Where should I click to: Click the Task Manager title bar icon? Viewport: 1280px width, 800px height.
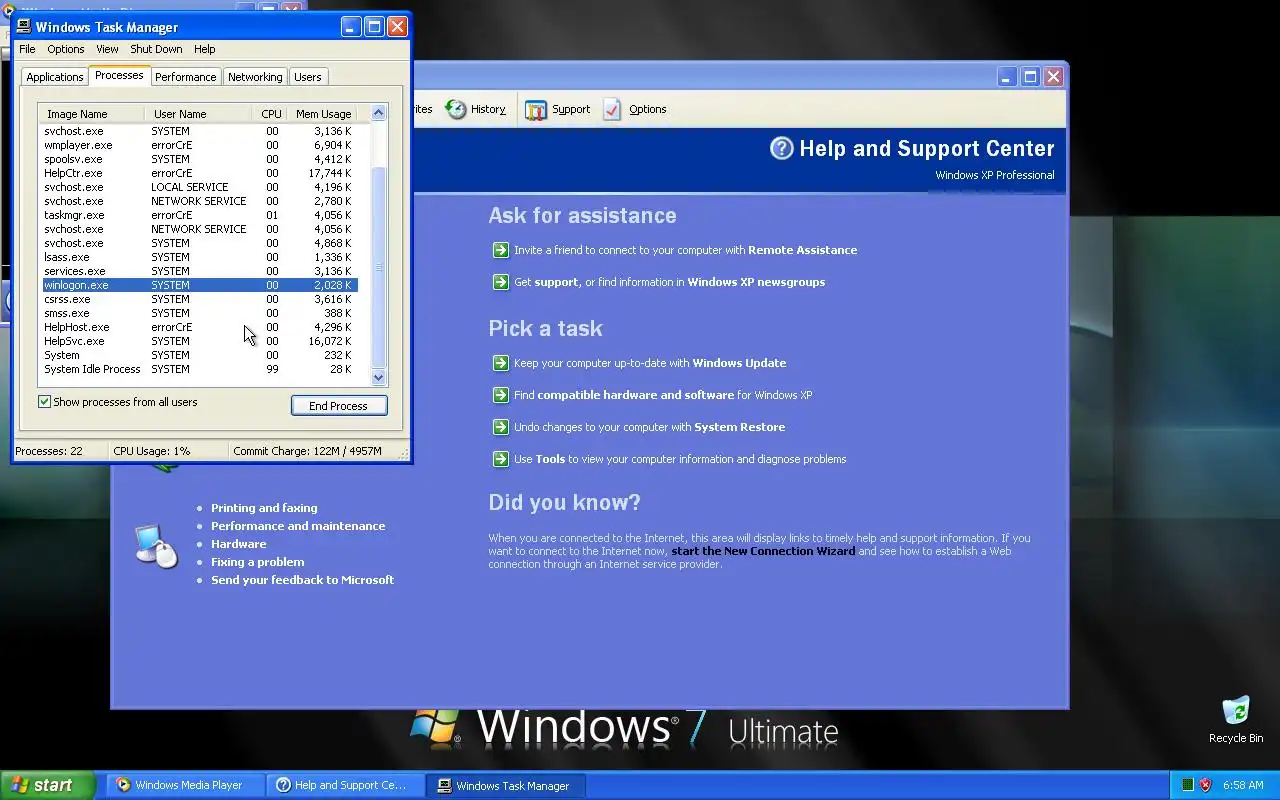point(24,27)
